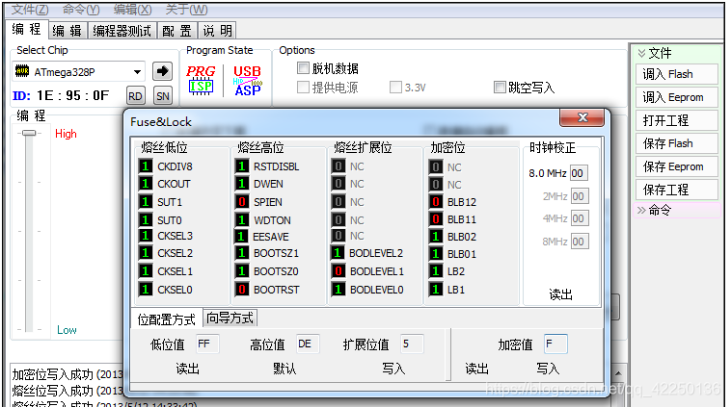Image resolution: width=728 pixels, height=411 pixels.
Task: Enable the 跳空写入 checkbox
Action: 500,87
